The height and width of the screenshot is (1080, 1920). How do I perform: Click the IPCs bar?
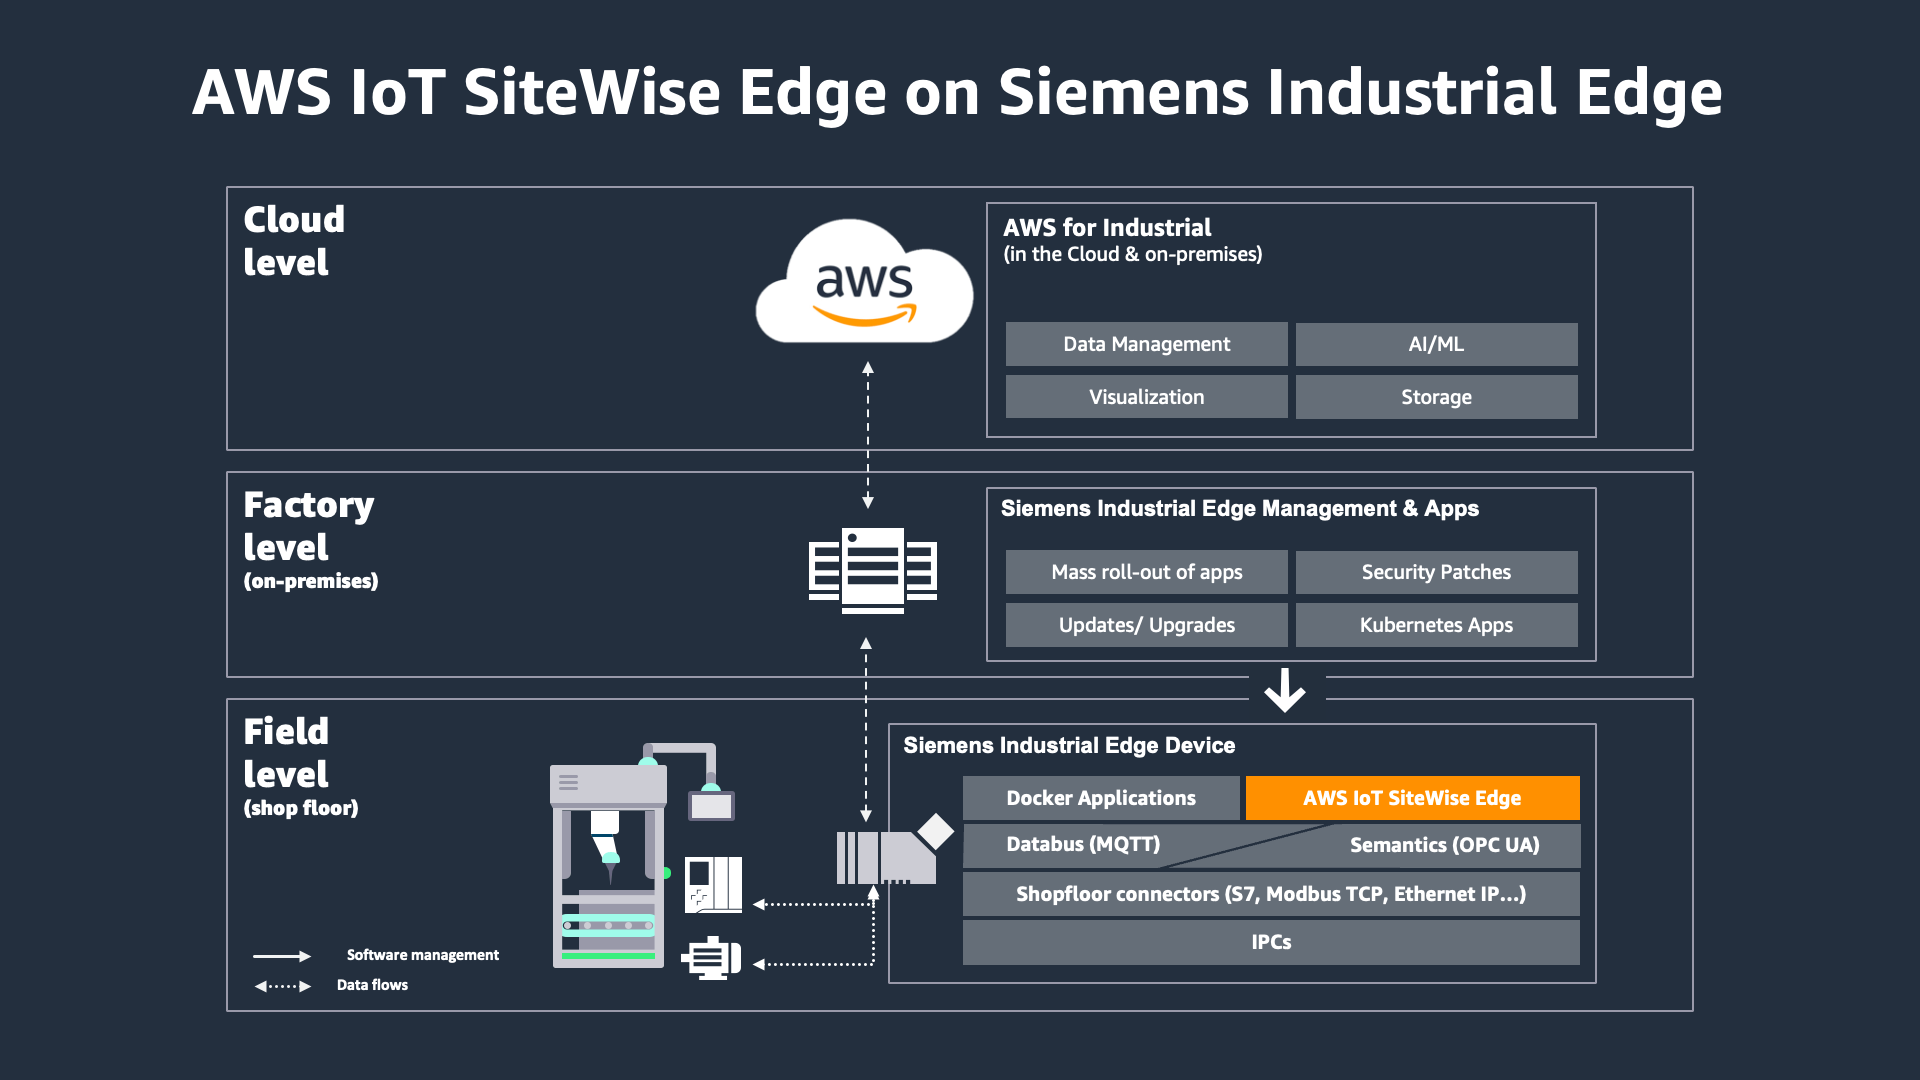click(1271, 942)
